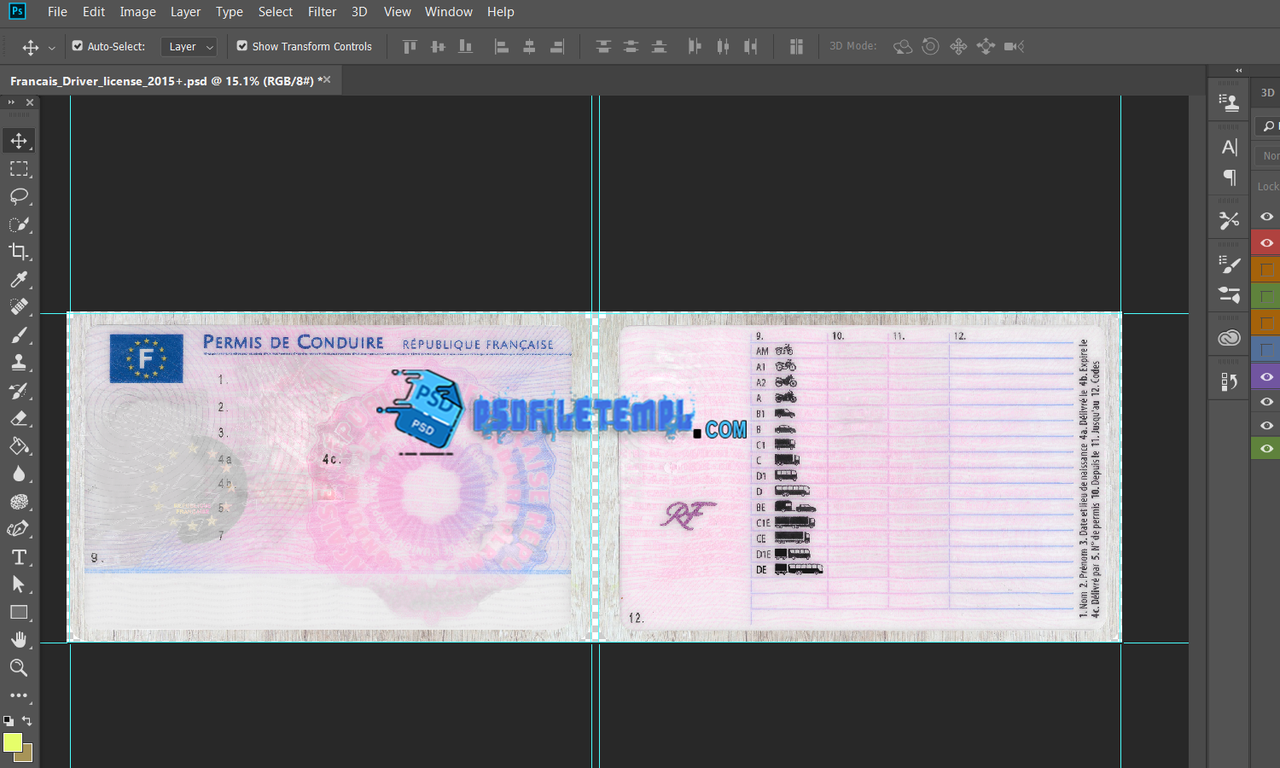Select the Move tool in the toolbox

pos(19,141)
